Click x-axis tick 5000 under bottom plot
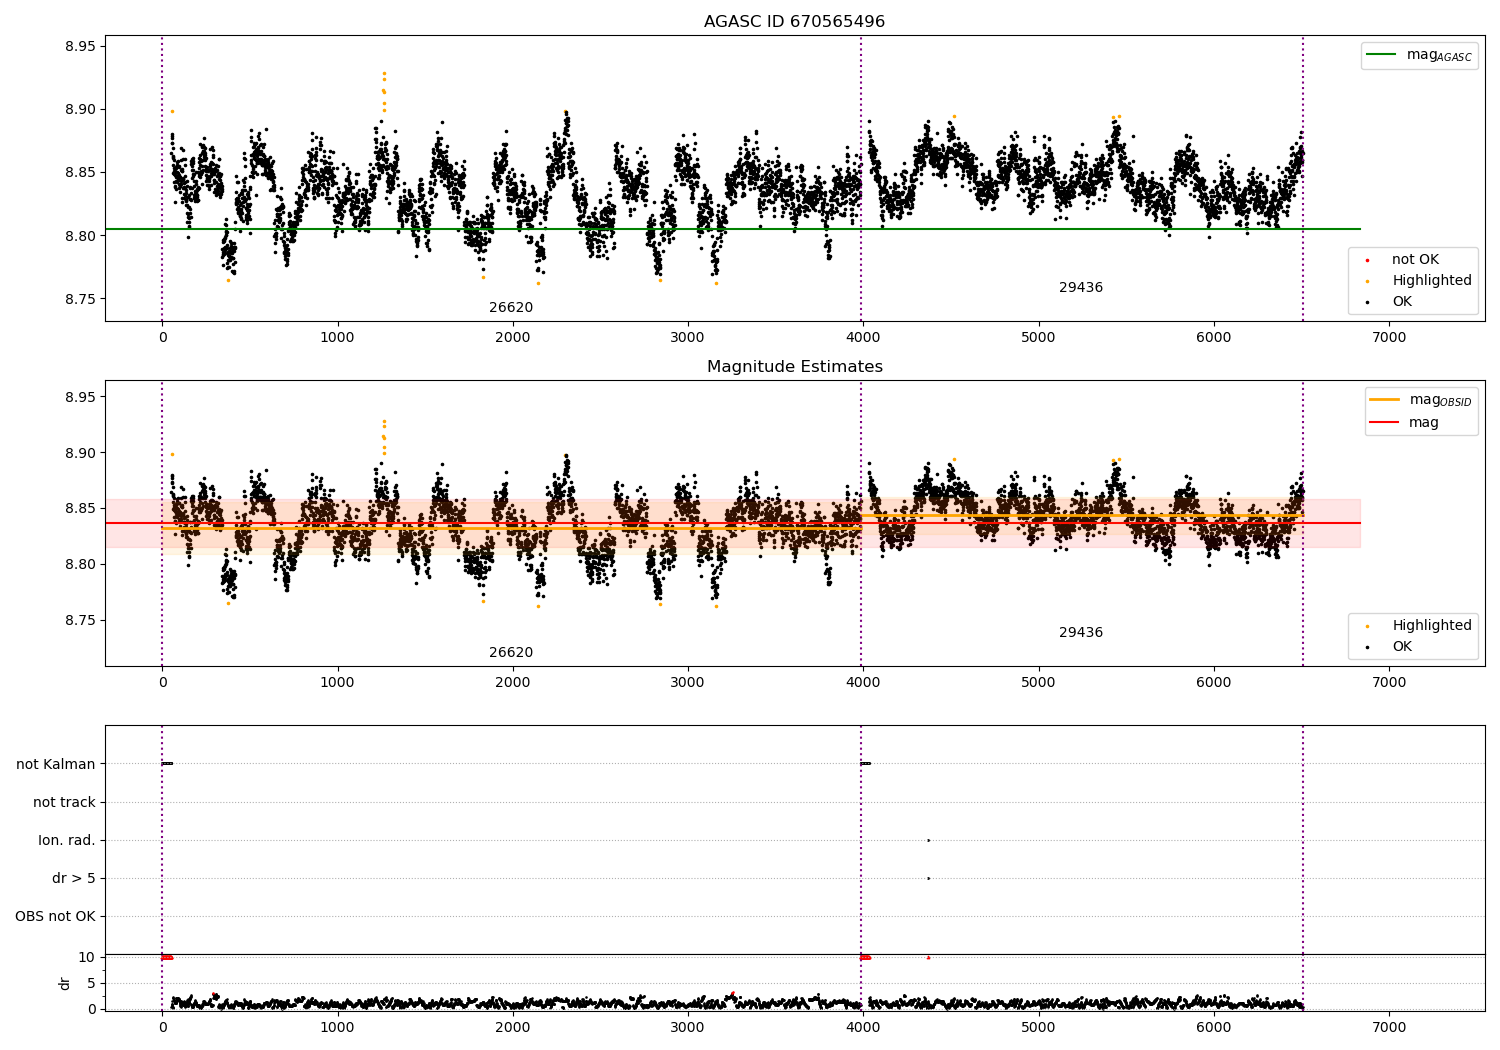Screen dimensions: 1500x1050 pos(1038,1027)
